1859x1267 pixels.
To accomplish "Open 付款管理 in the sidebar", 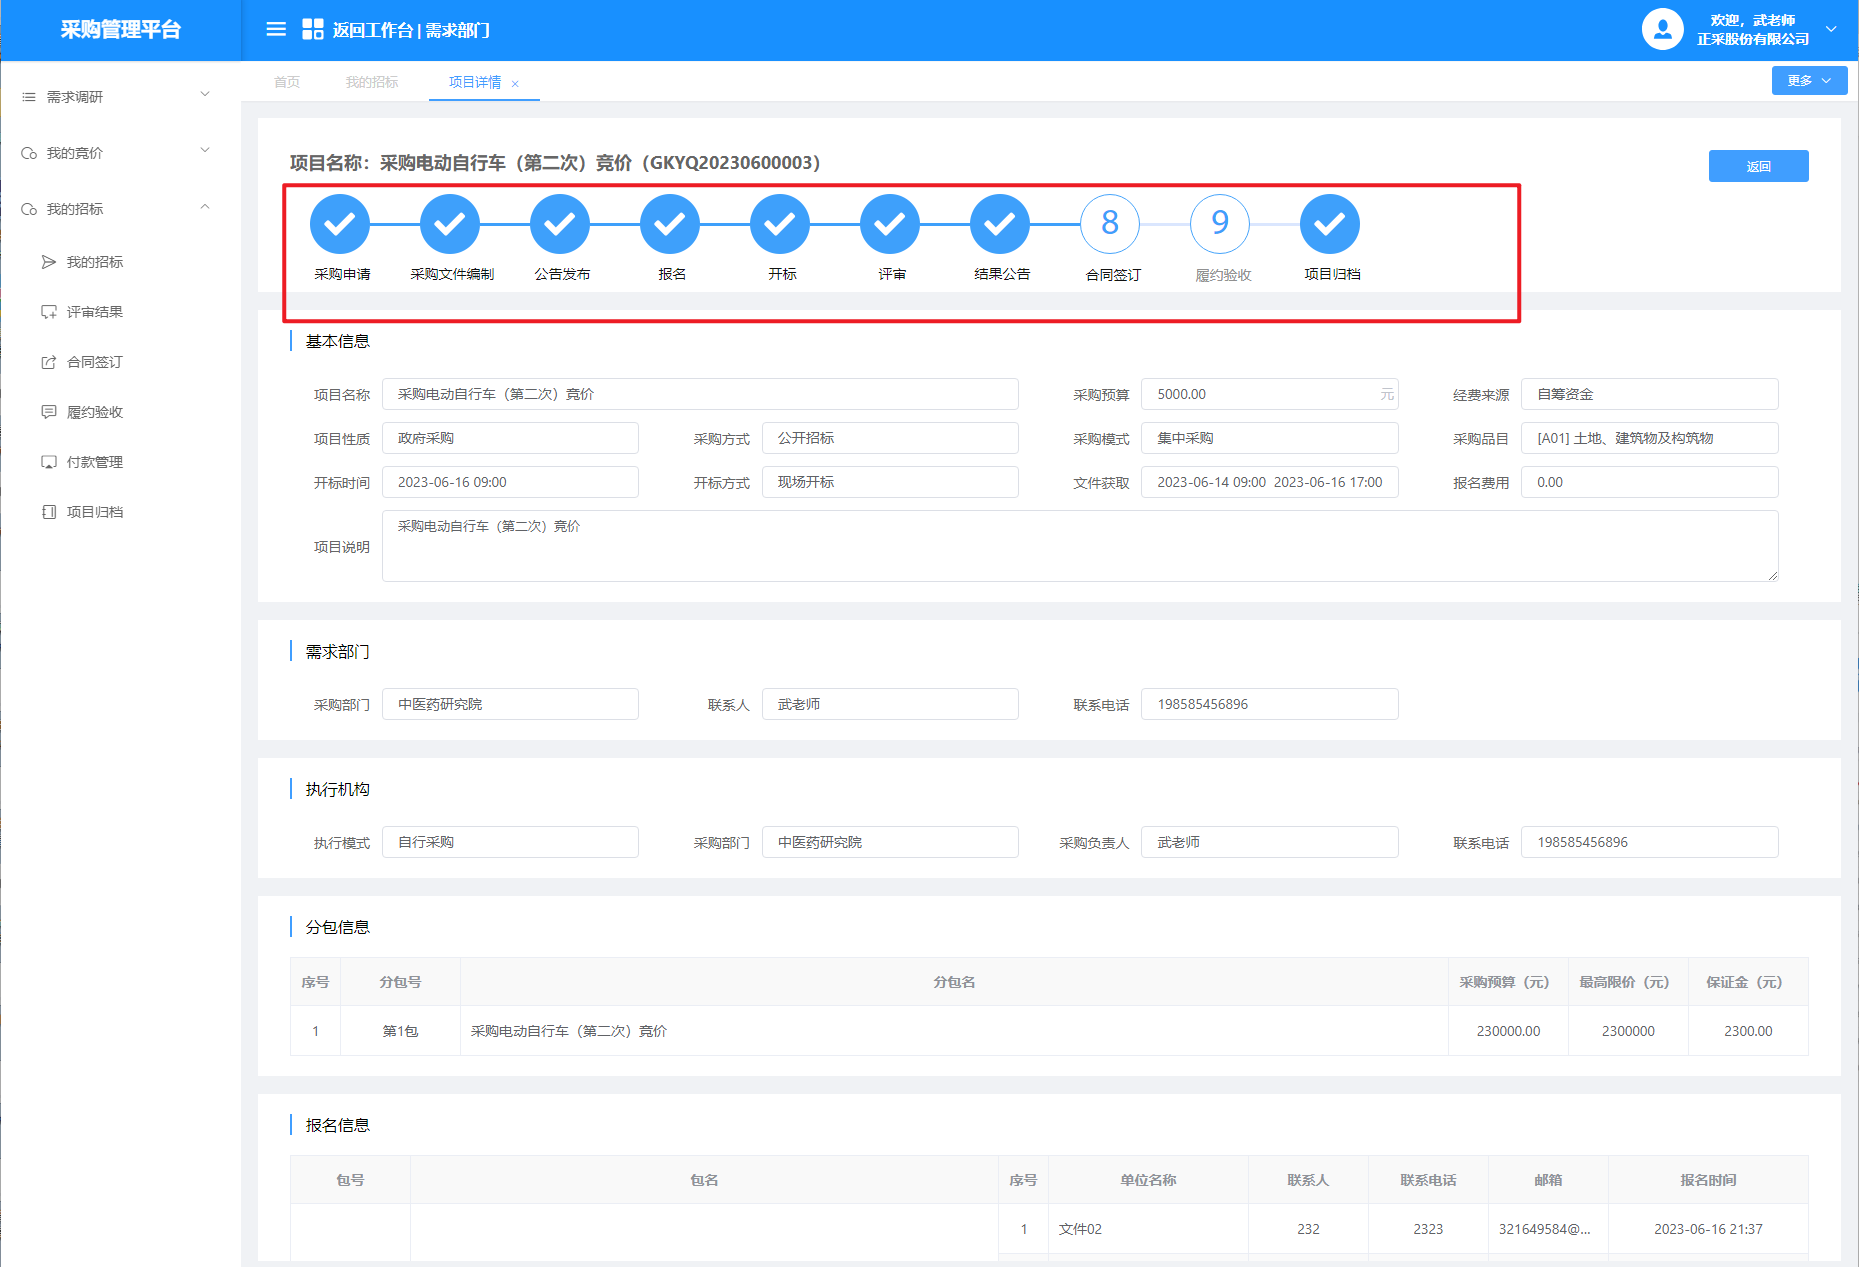I will click(x=95, y=462).
